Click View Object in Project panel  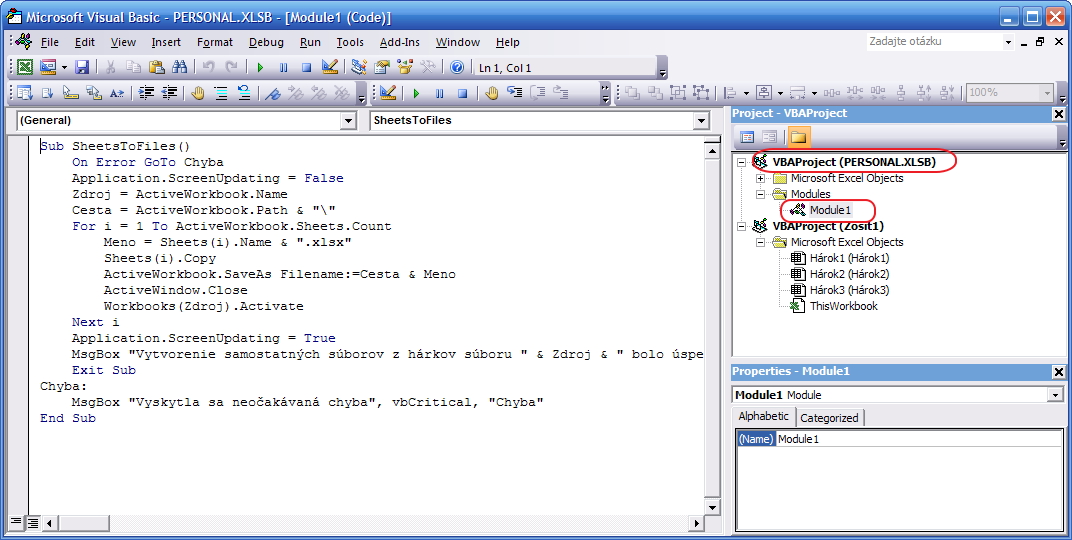pos(769,137)
